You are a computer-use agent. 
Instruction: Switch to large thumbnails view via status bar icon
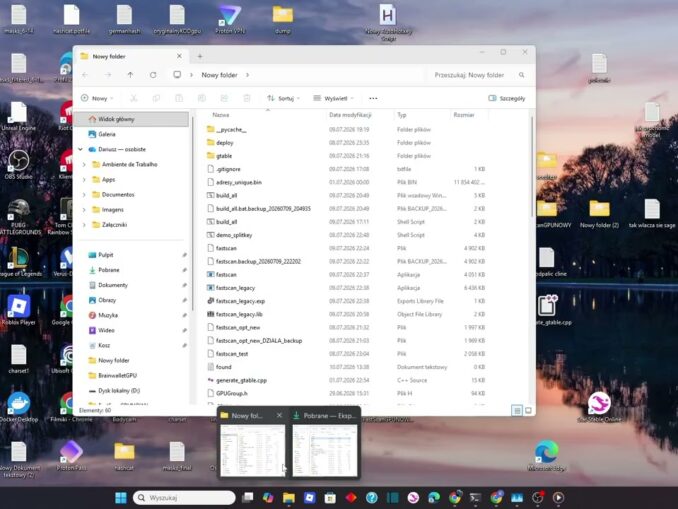[528, 410]
